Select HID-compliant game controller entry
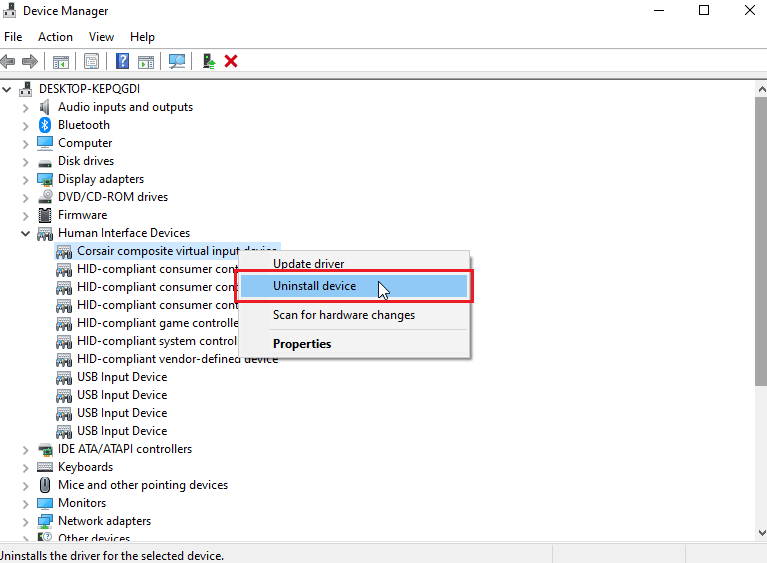The width and height of the screenshot is (767, 563). click(158, 323)
